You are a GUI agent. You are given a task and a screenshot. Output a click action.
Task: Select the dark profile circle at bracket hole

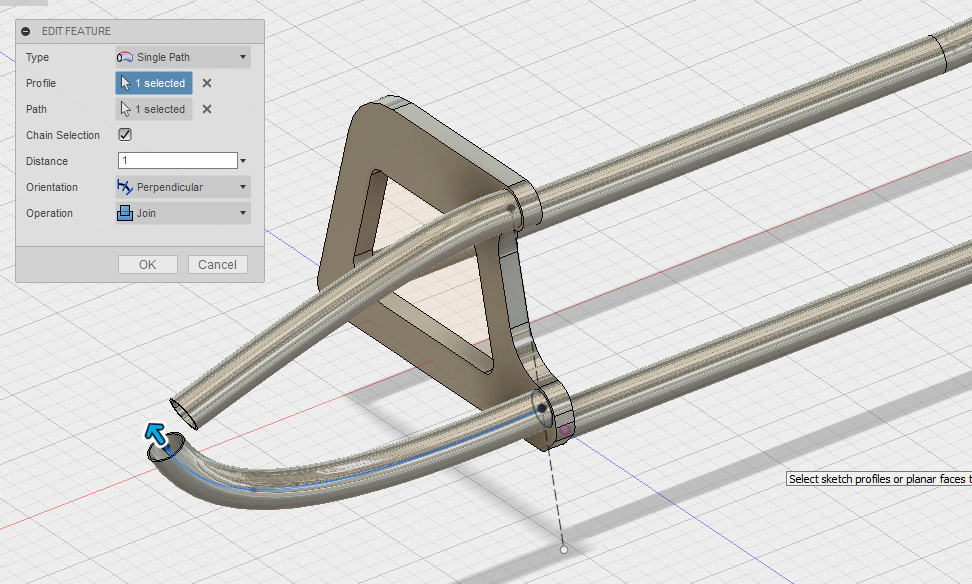point(541,408)
